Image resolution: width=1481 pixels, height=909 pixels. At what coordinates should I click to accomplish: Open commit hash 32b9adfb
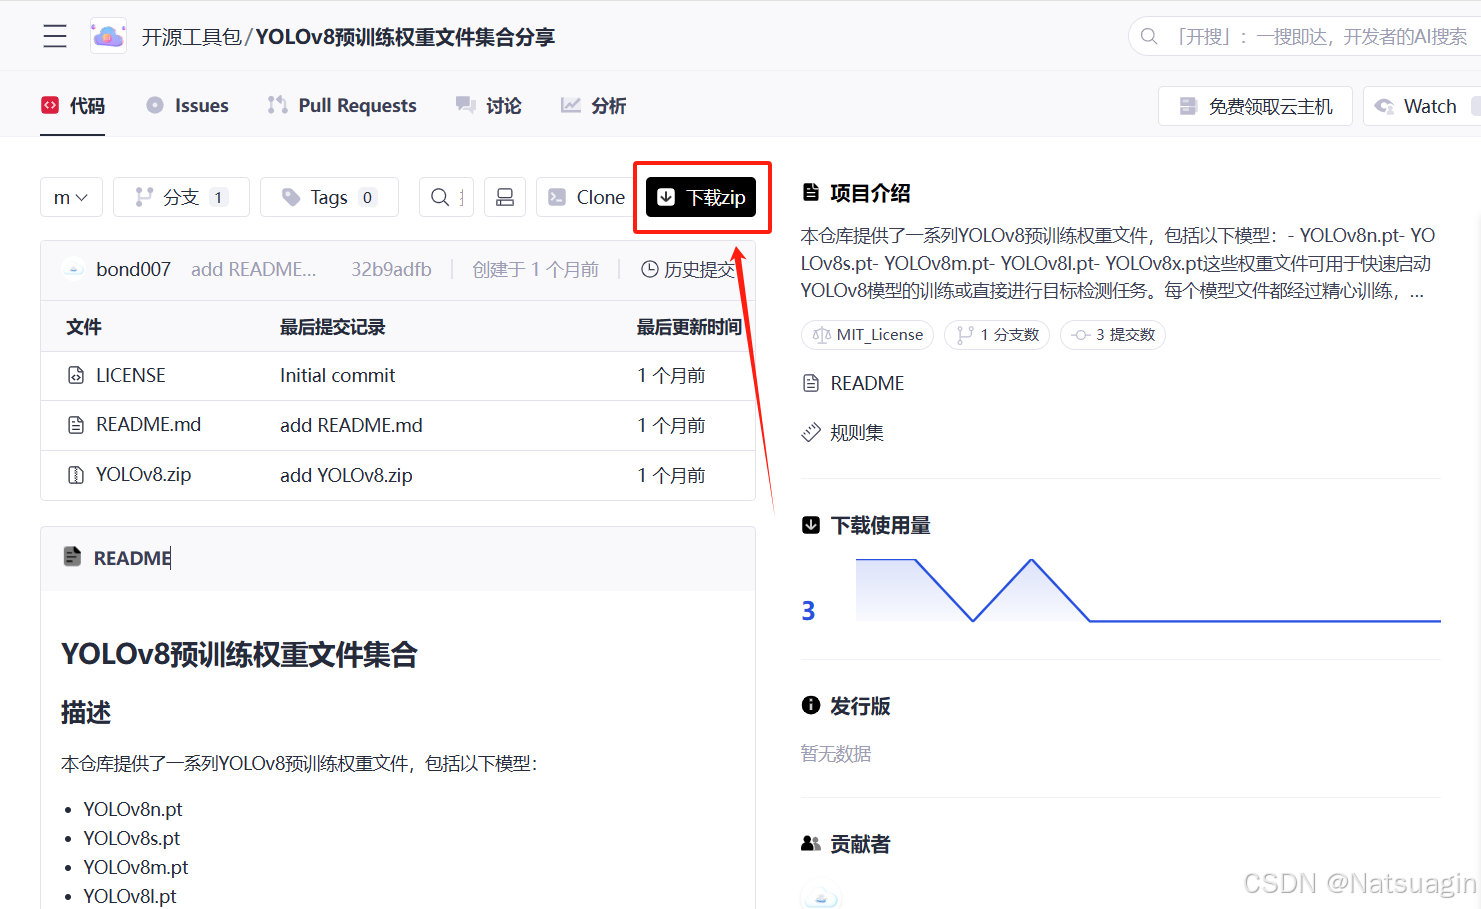(391, 269)
